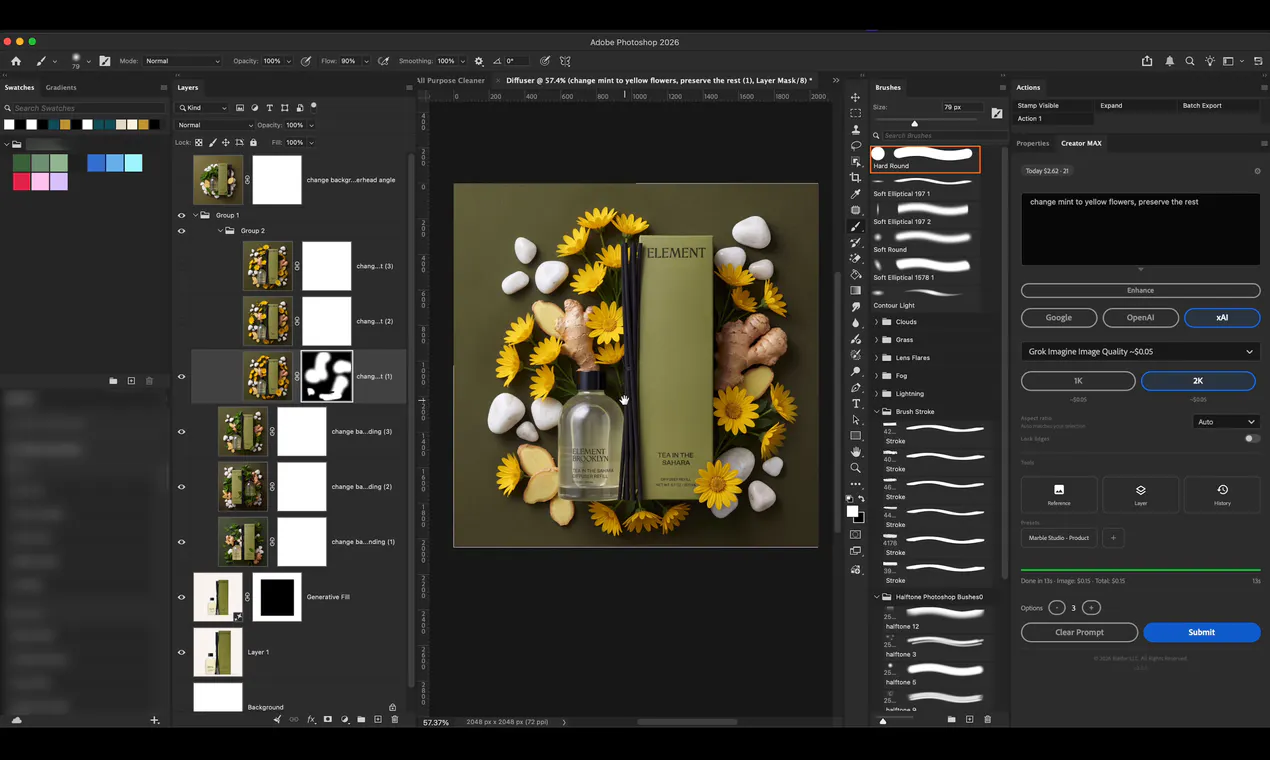Hide the Generative Fill layer
Screen dimensions: 1270x760
pyautogui.click(x=181, y=597)
